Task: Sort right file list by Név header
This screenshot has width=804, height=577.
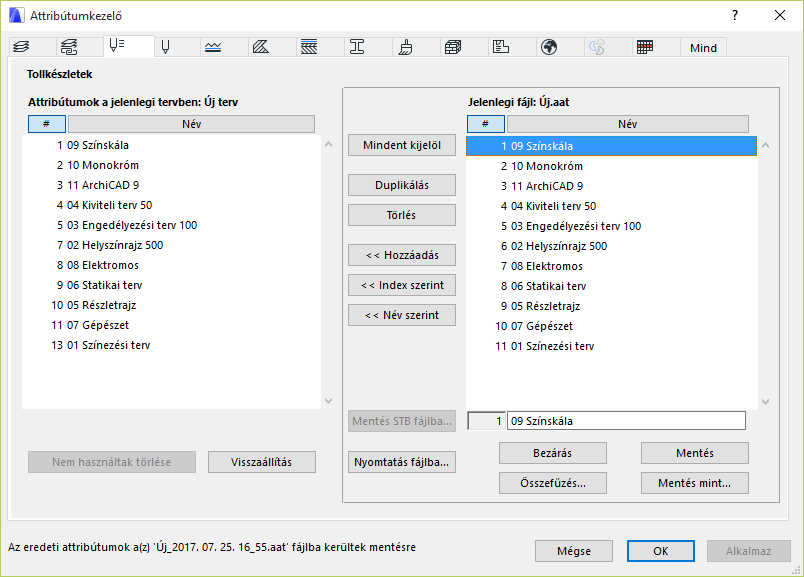Action: tap(628, 124)
